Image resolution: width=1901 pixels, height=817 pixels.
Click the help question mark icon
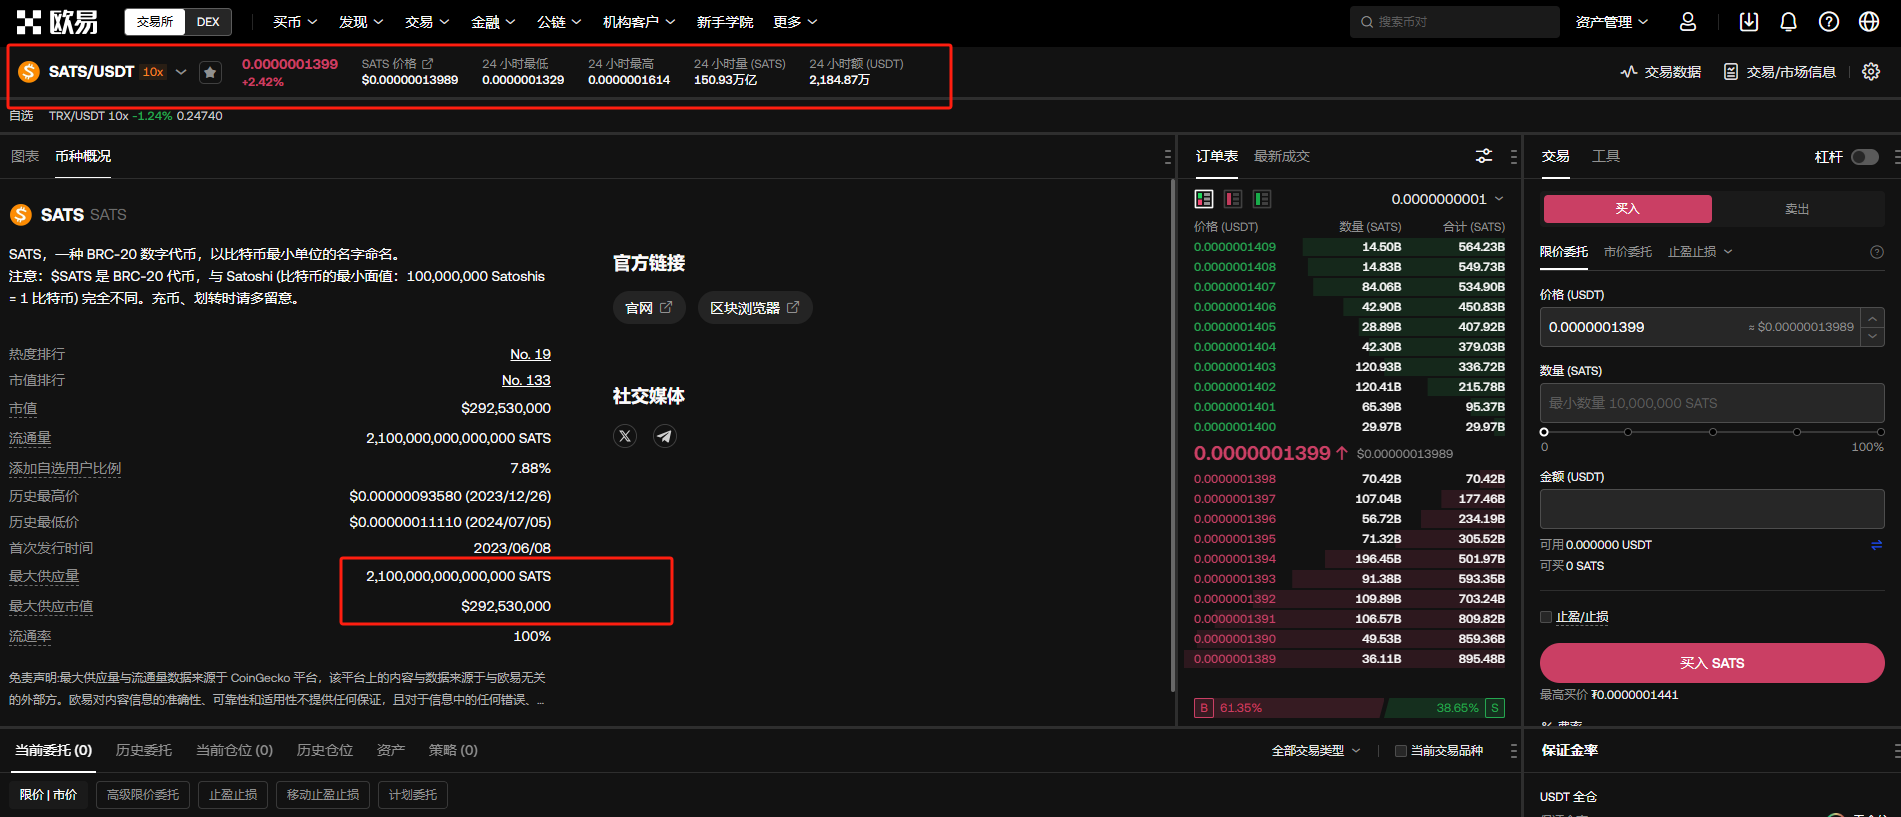tap(1829, 22)
